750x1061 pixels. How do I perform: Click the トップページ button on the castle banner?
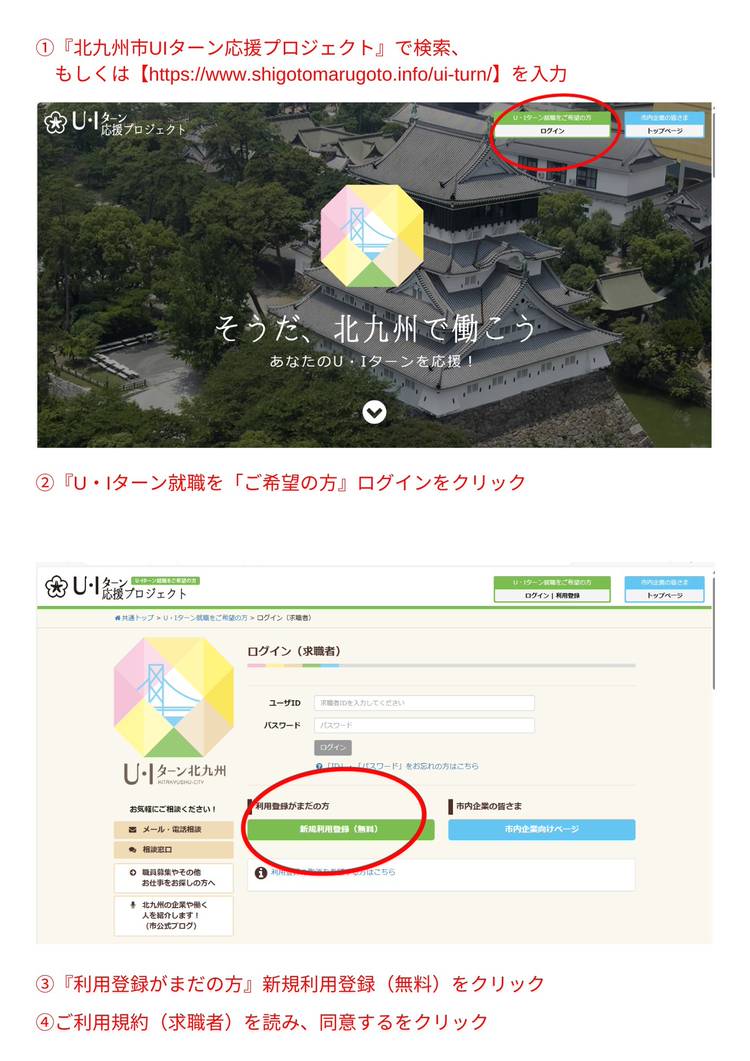pos(664,131)
